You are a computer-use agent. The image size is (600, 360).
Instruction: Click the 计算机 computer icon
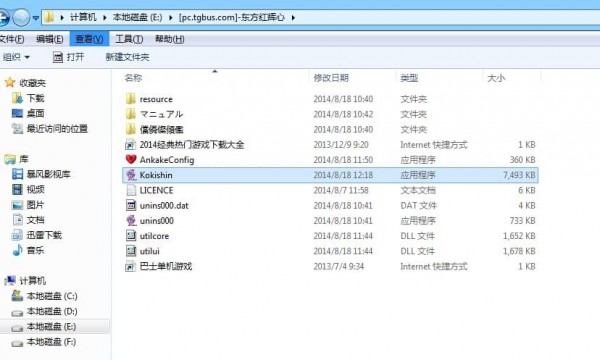(x=10, y=281)
